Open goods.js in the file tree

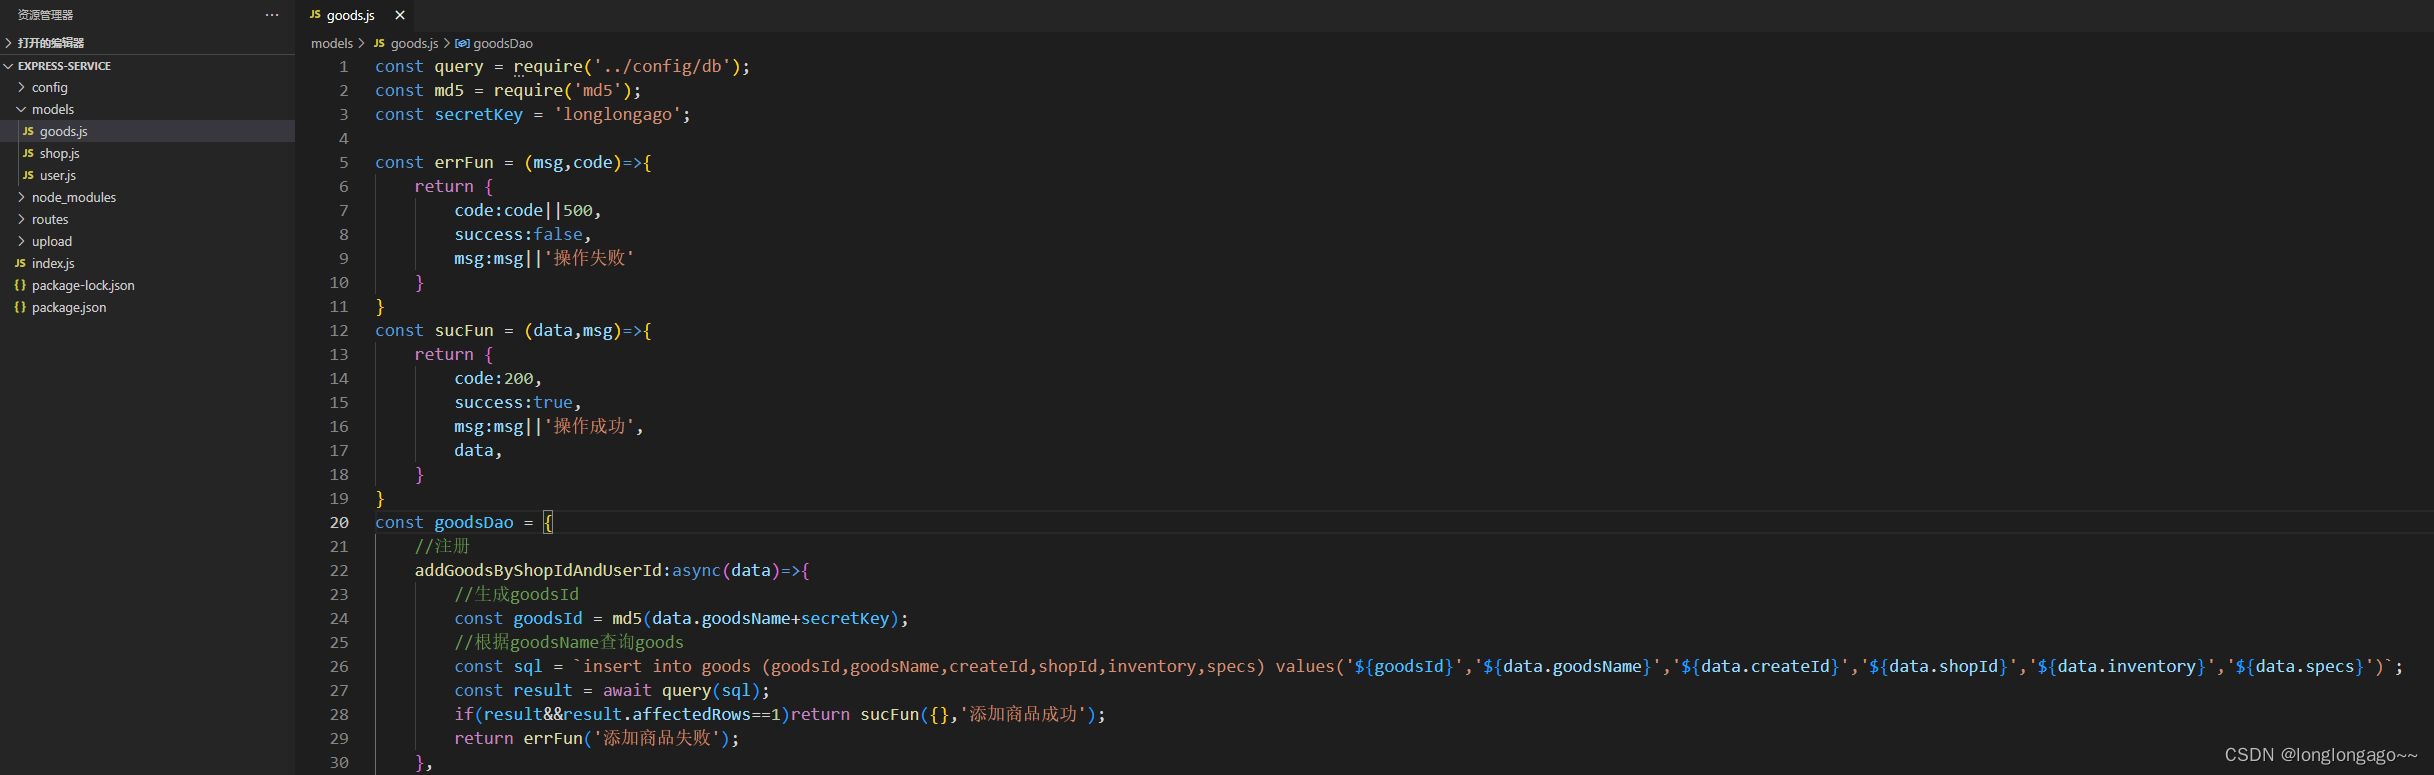(147, 131)
